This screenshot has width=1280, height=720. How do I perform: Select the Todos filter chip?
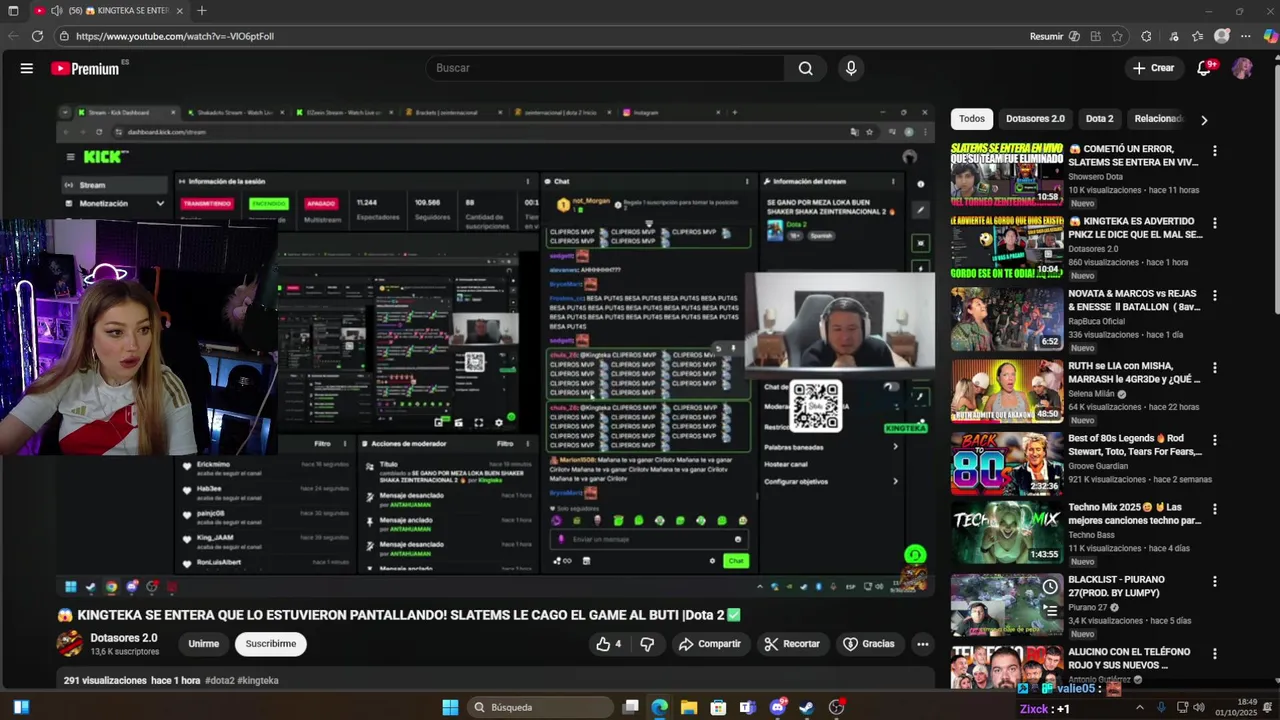tap(971, 118)
